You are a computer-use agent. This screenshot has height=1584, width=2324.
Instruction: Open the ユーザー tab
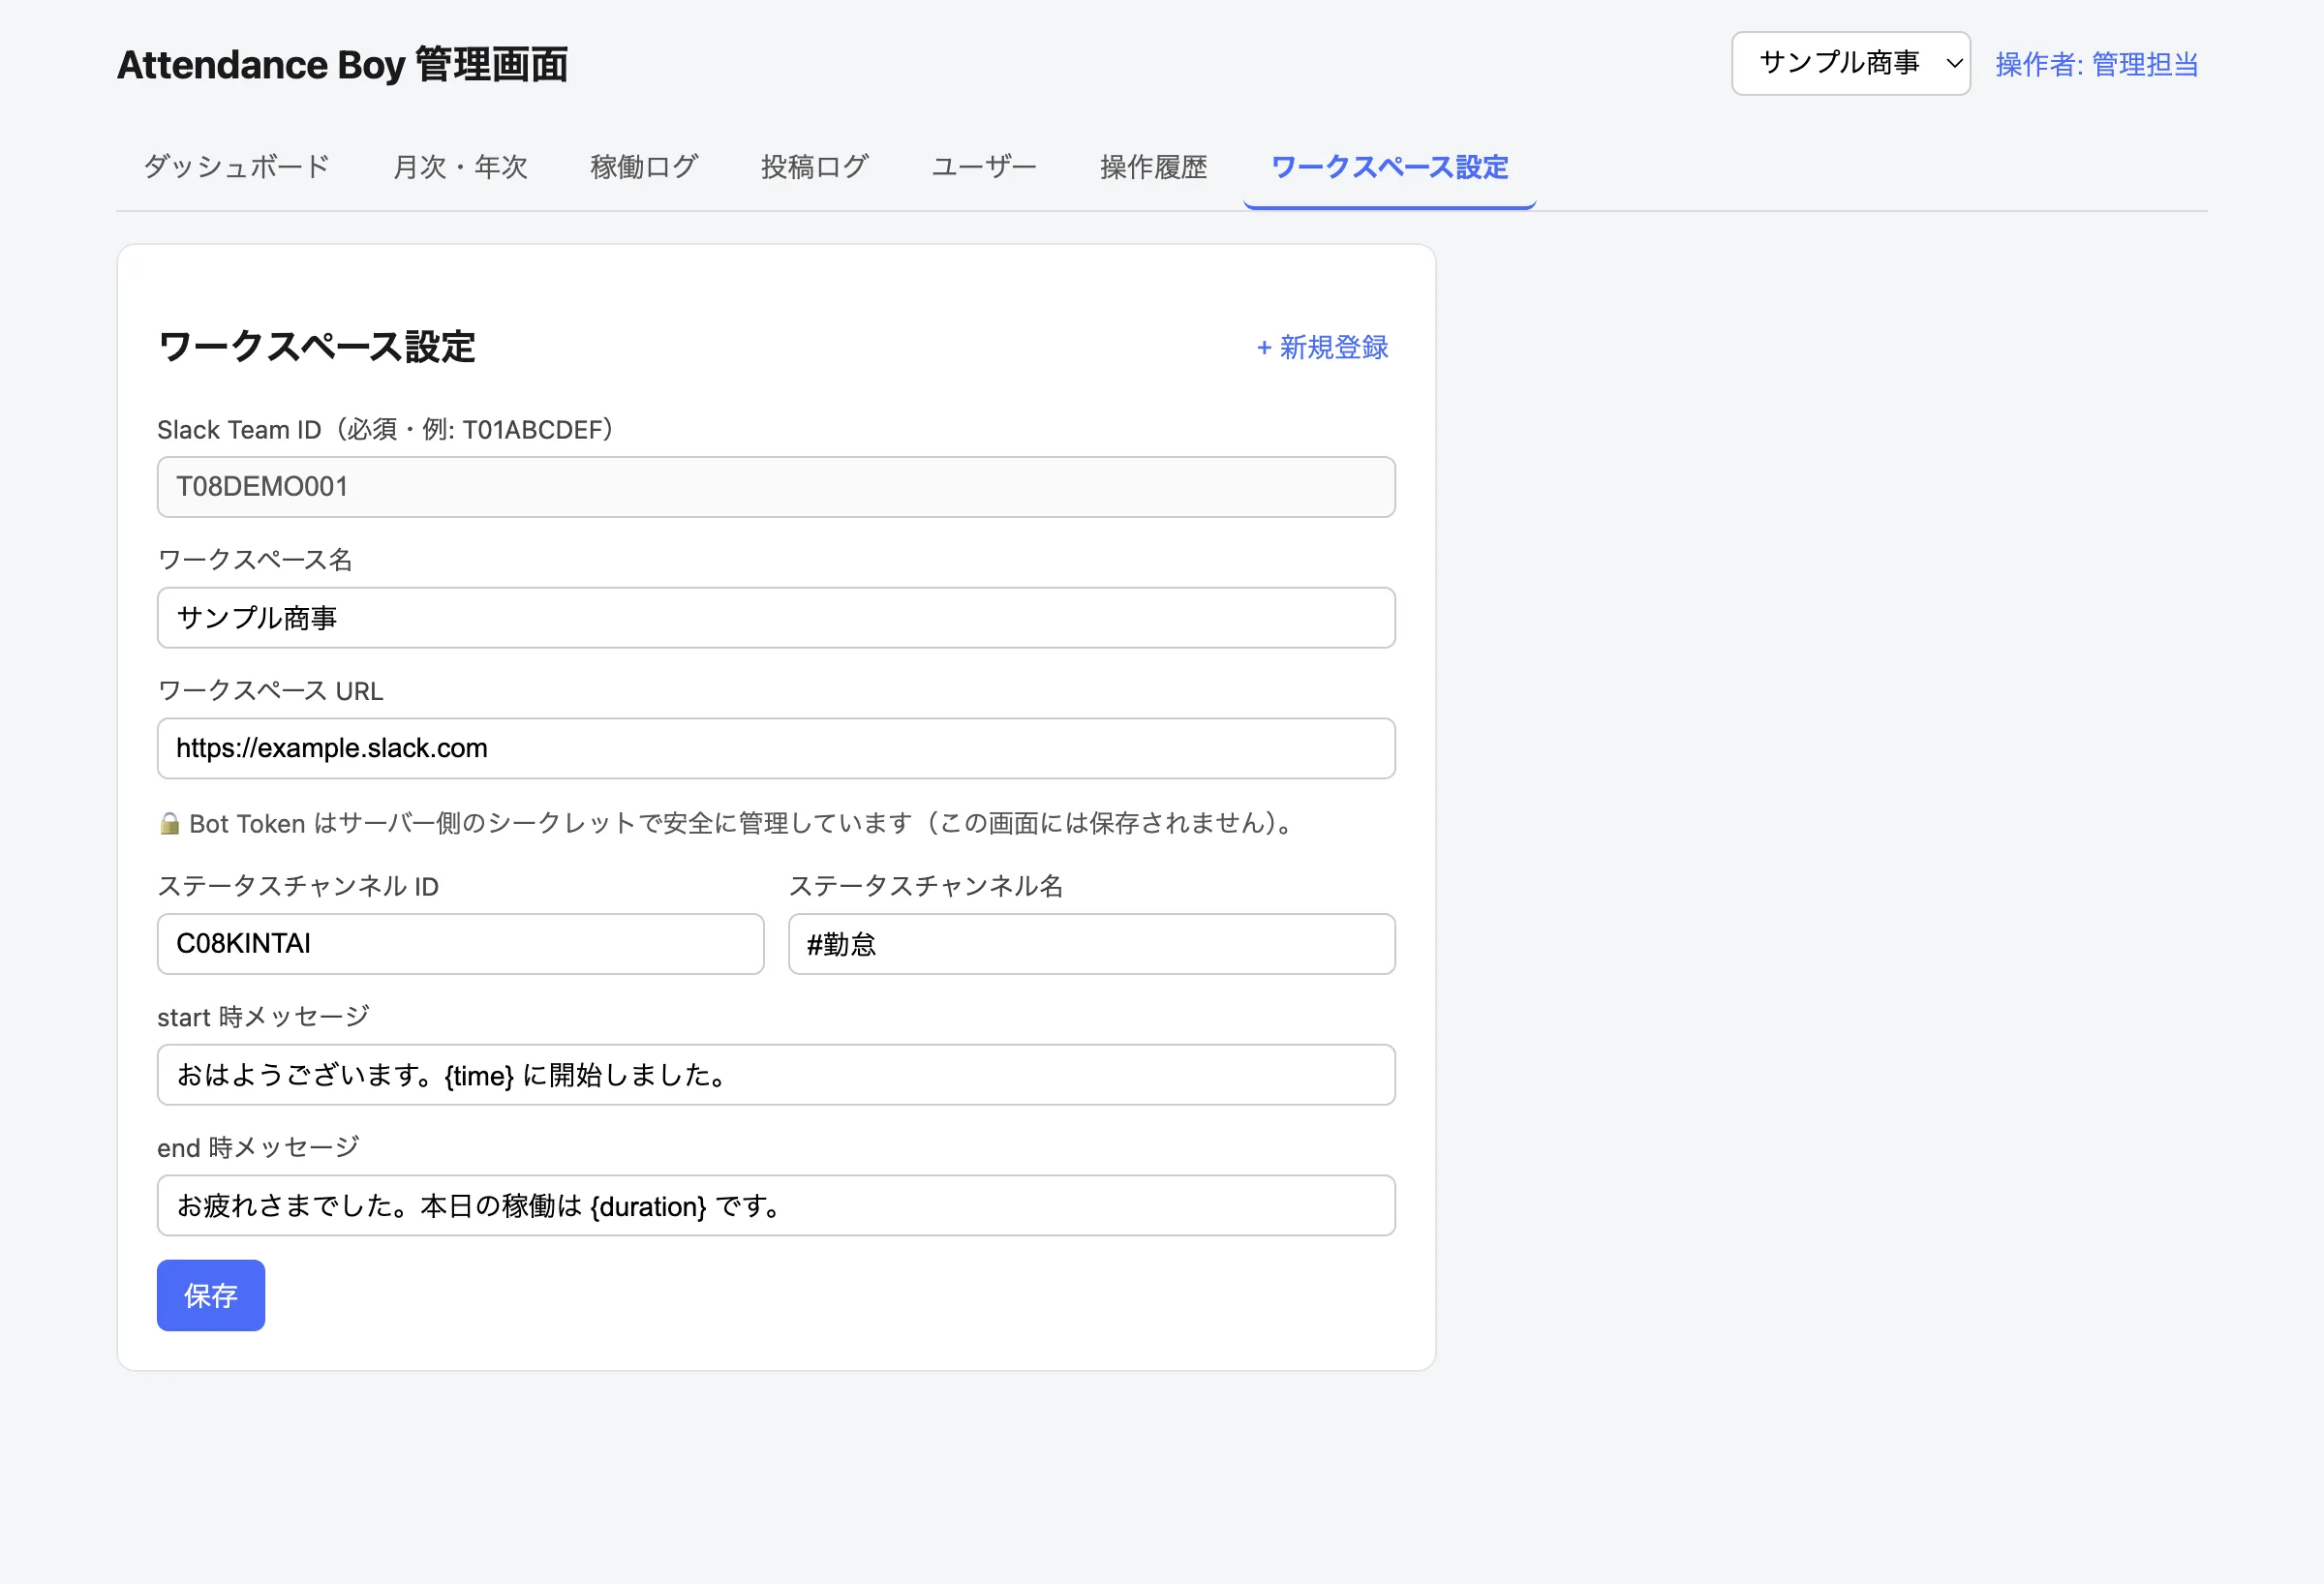tap(984, 166)
